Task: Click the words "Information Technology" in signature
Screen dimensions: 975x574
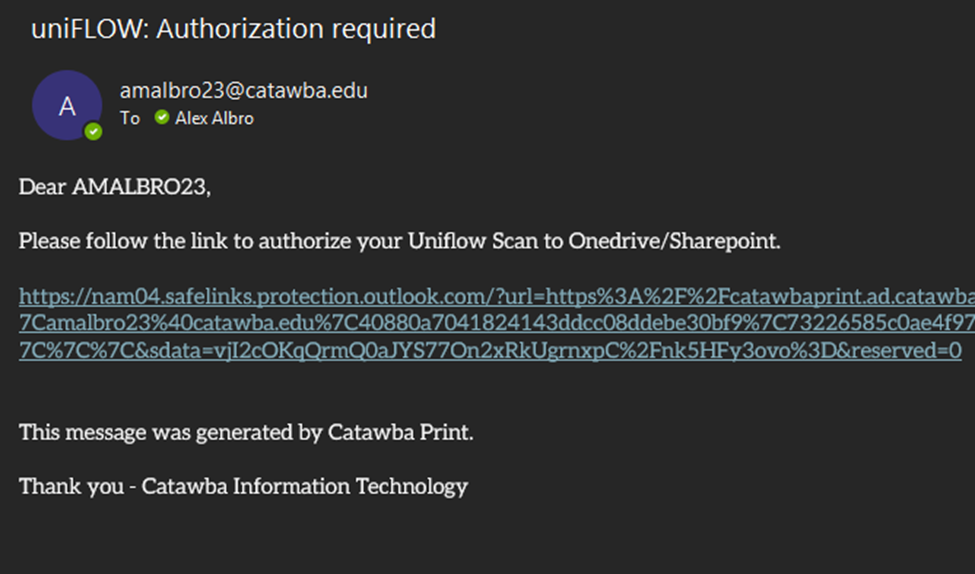Action: coord(351,486)
